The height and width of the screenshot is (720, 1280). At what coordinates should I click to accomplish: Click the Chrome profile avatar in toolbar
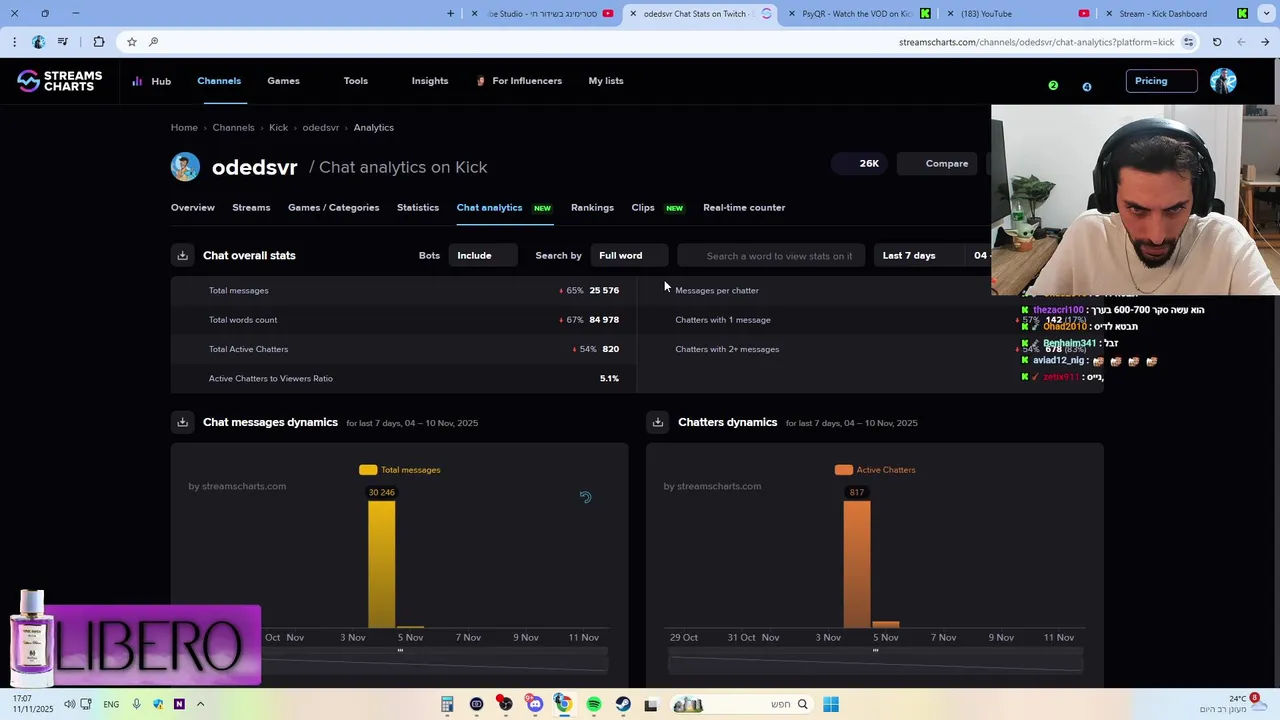tap(38, 42)
